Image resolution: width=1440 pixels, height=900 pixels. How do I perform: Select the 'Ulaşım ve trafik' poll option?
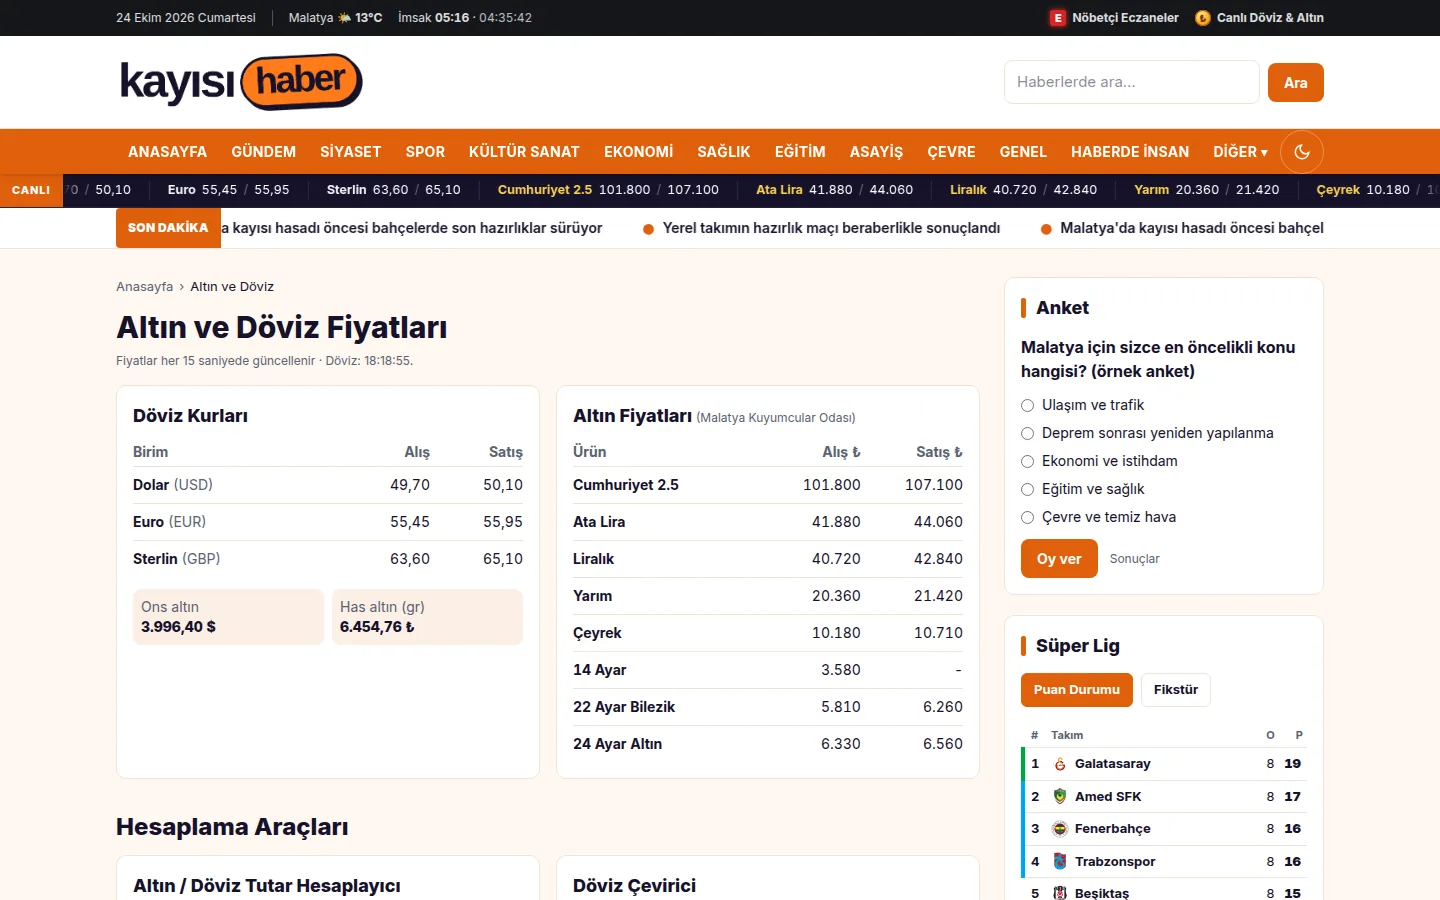click(1027, 405)
